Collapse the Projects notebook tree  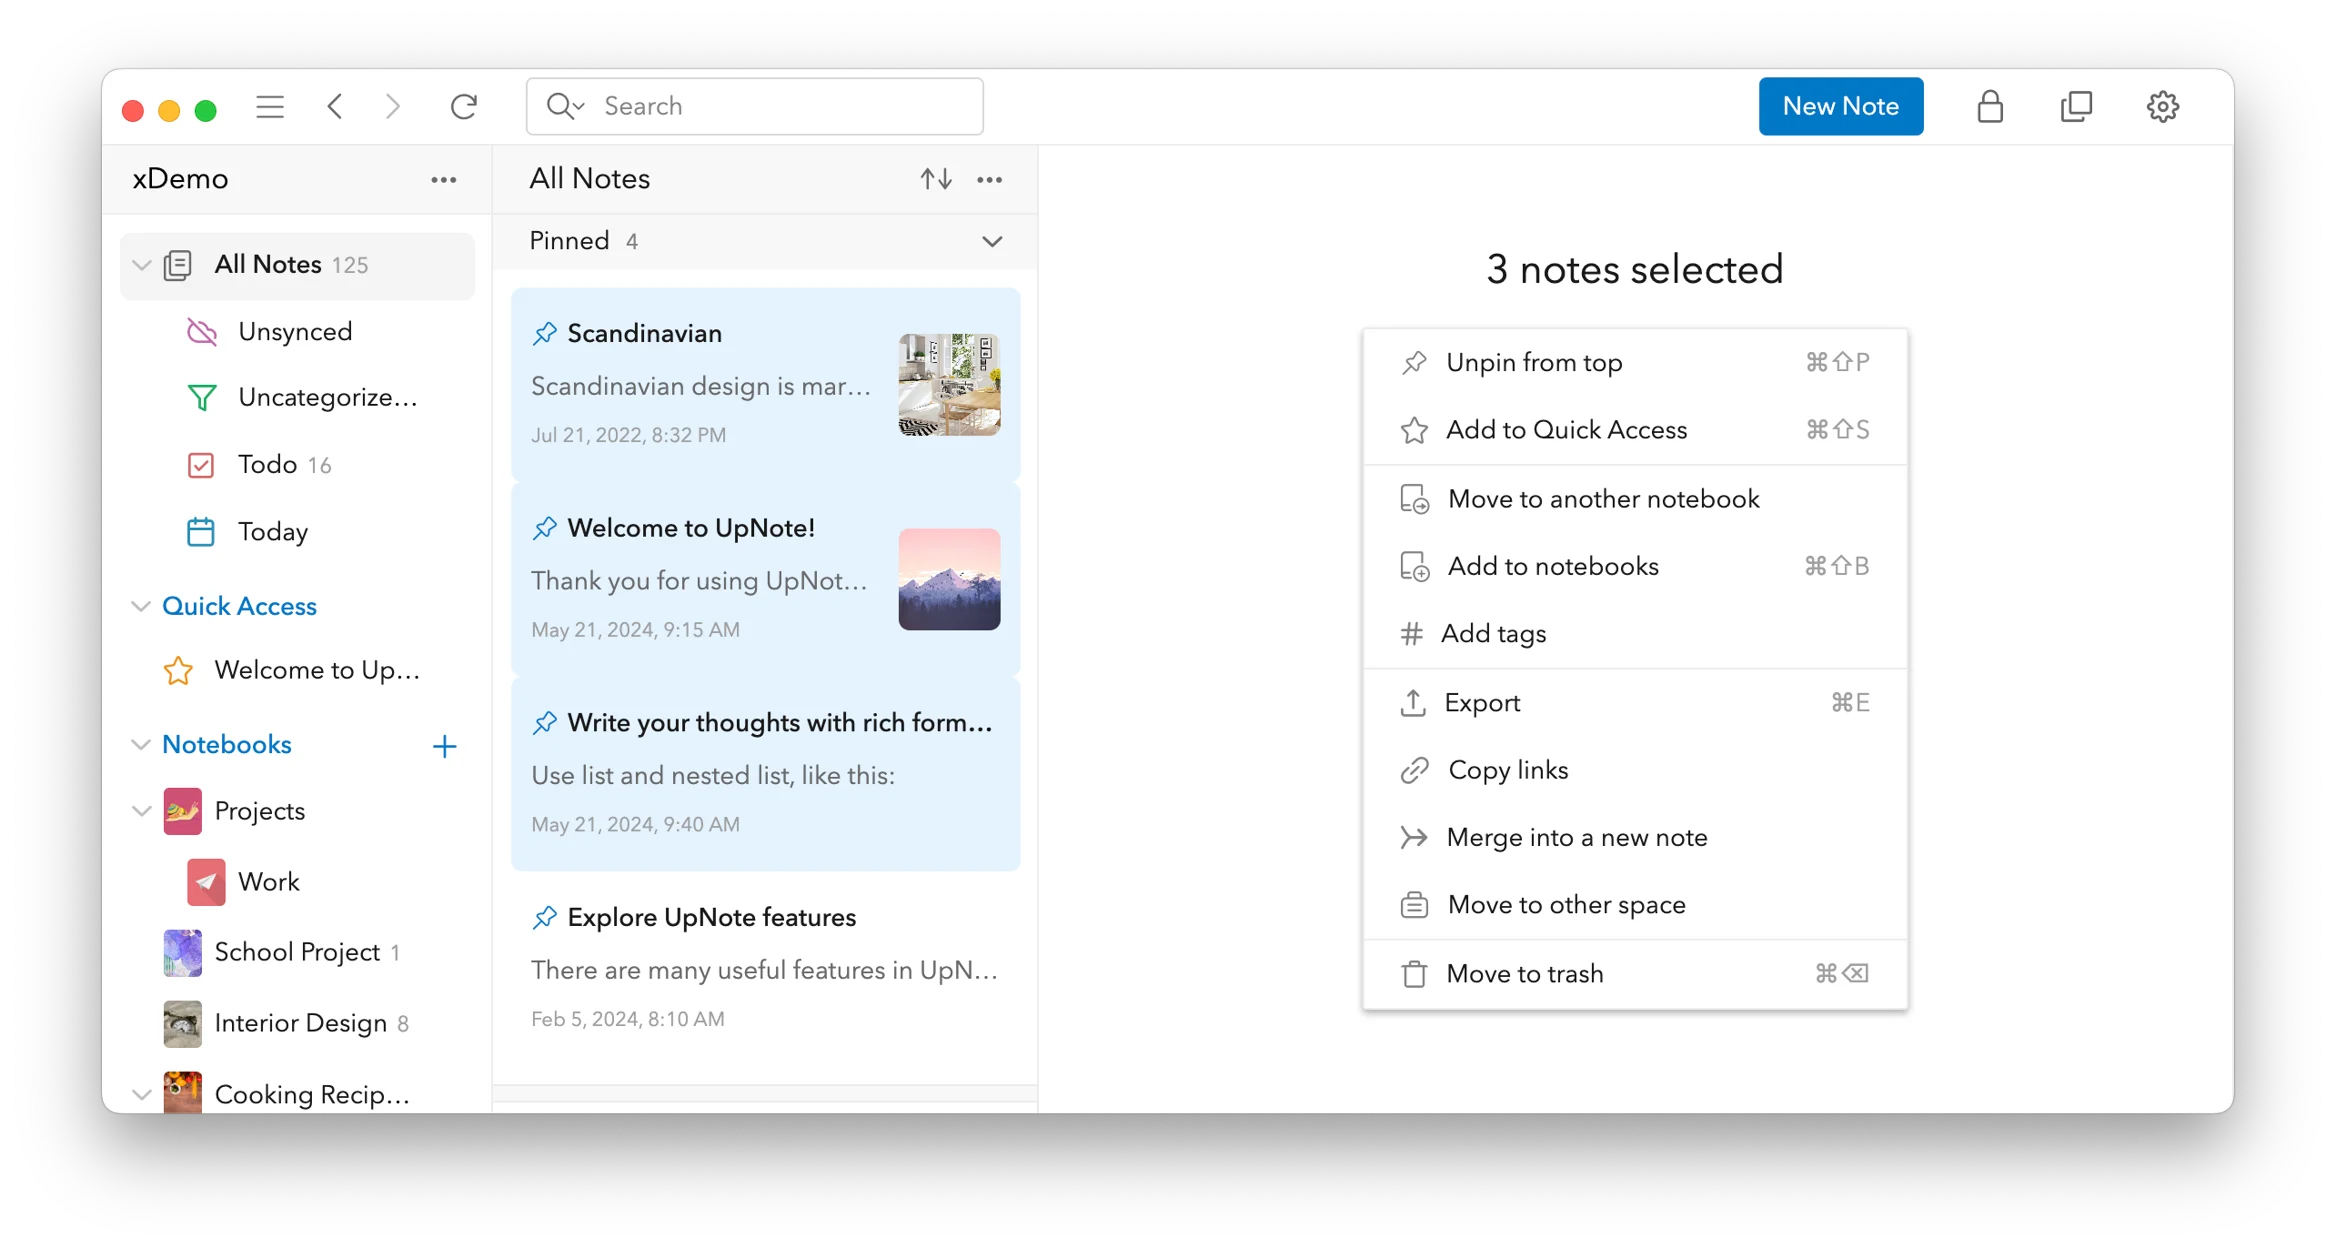point(141,811)
